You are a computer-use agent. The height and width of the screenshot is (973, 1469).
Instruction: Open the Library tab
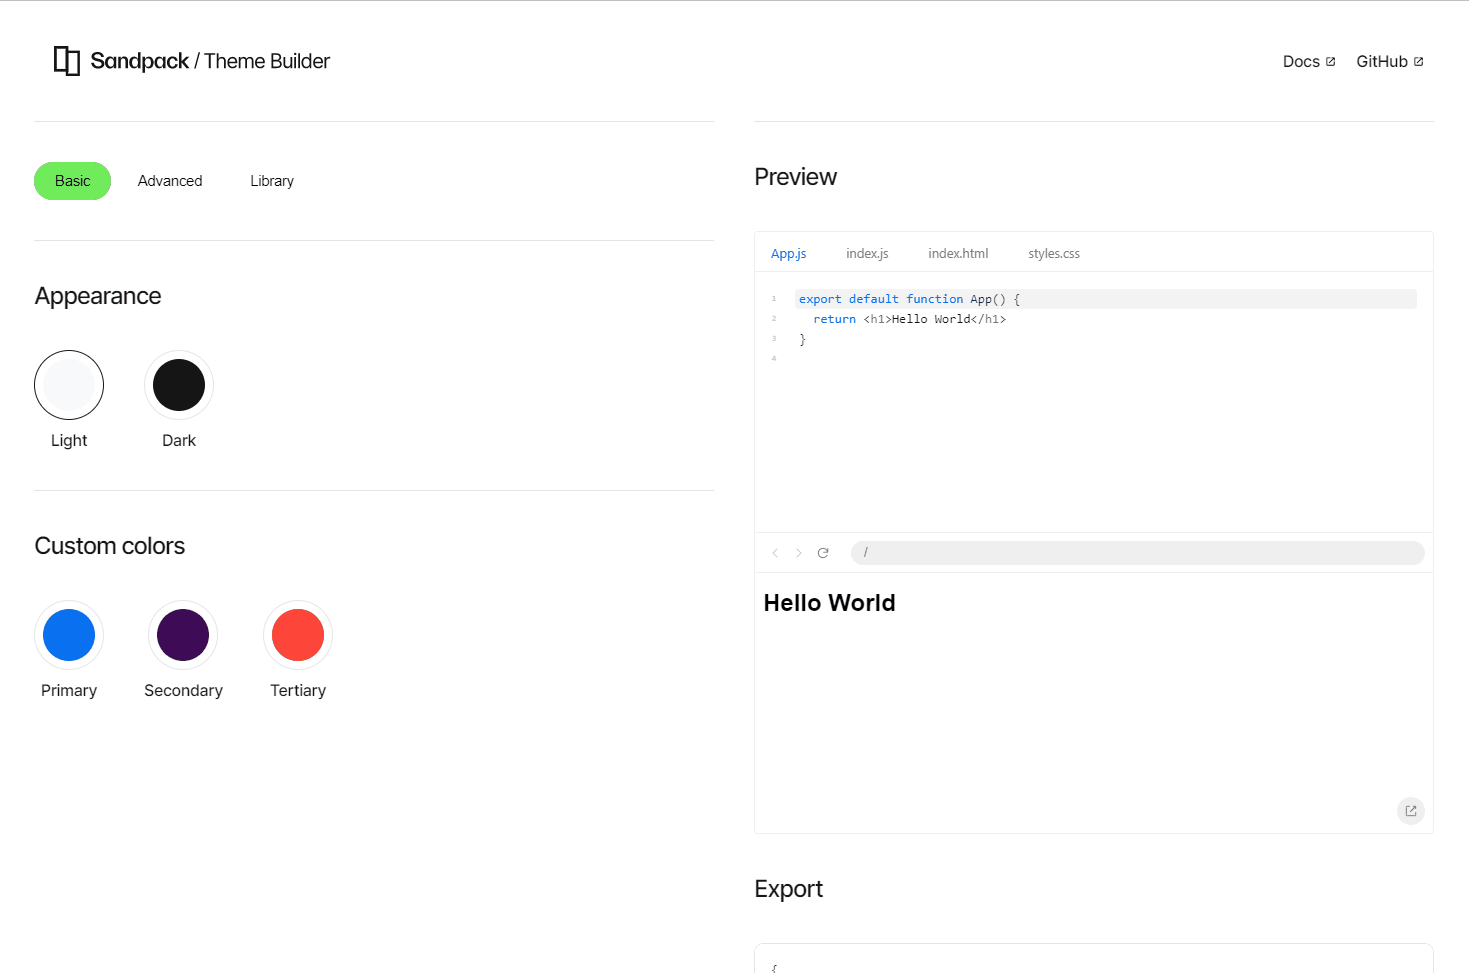pos(271,181)
